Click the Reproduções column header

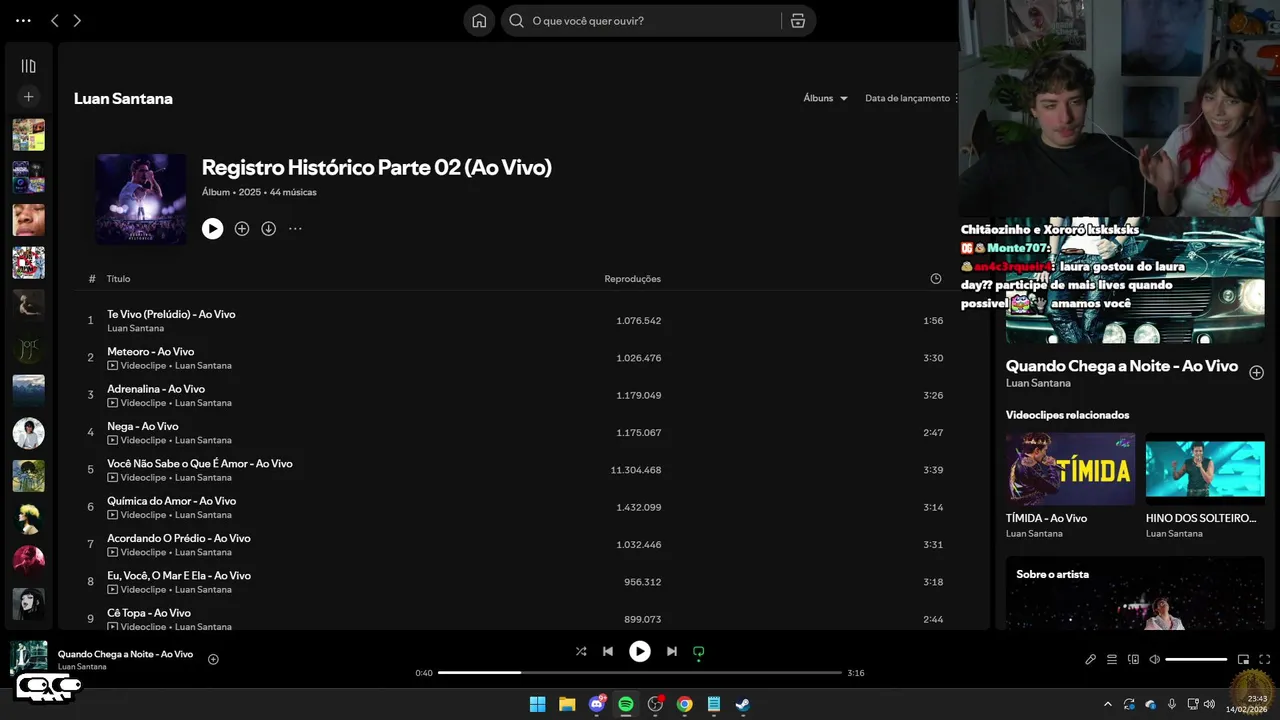tap(632, 279)
